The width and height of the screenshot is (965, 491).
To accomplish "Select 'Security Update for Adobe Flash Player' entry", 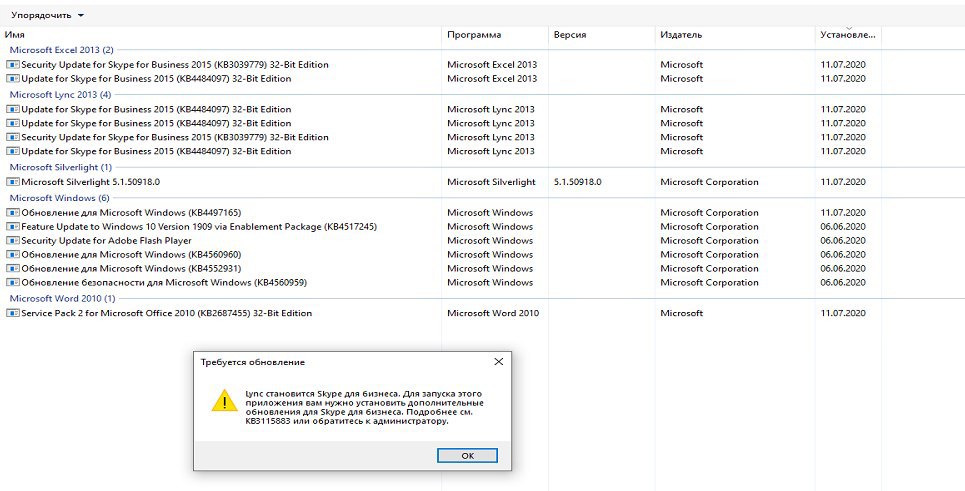I will (x=106, y=241).
